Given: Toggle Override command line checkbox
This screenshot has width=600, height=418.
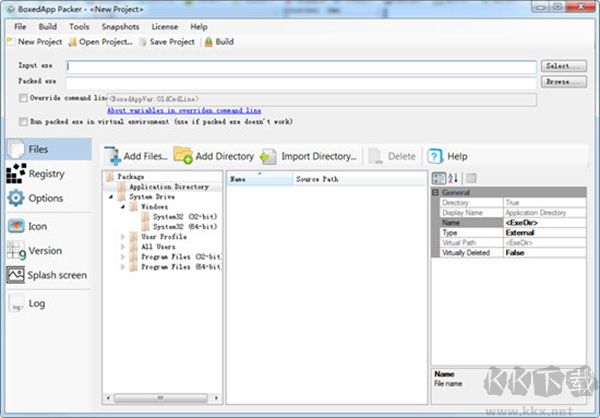Looking at the screenshot, I should (23, 98).
